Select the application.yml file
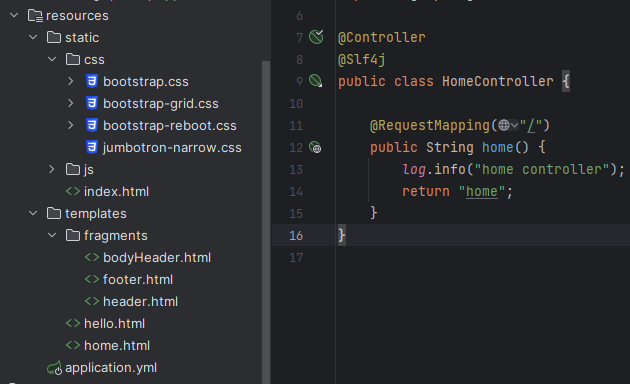Image resolution: width=630 pixels, height=384 pixels. [111, 368]
